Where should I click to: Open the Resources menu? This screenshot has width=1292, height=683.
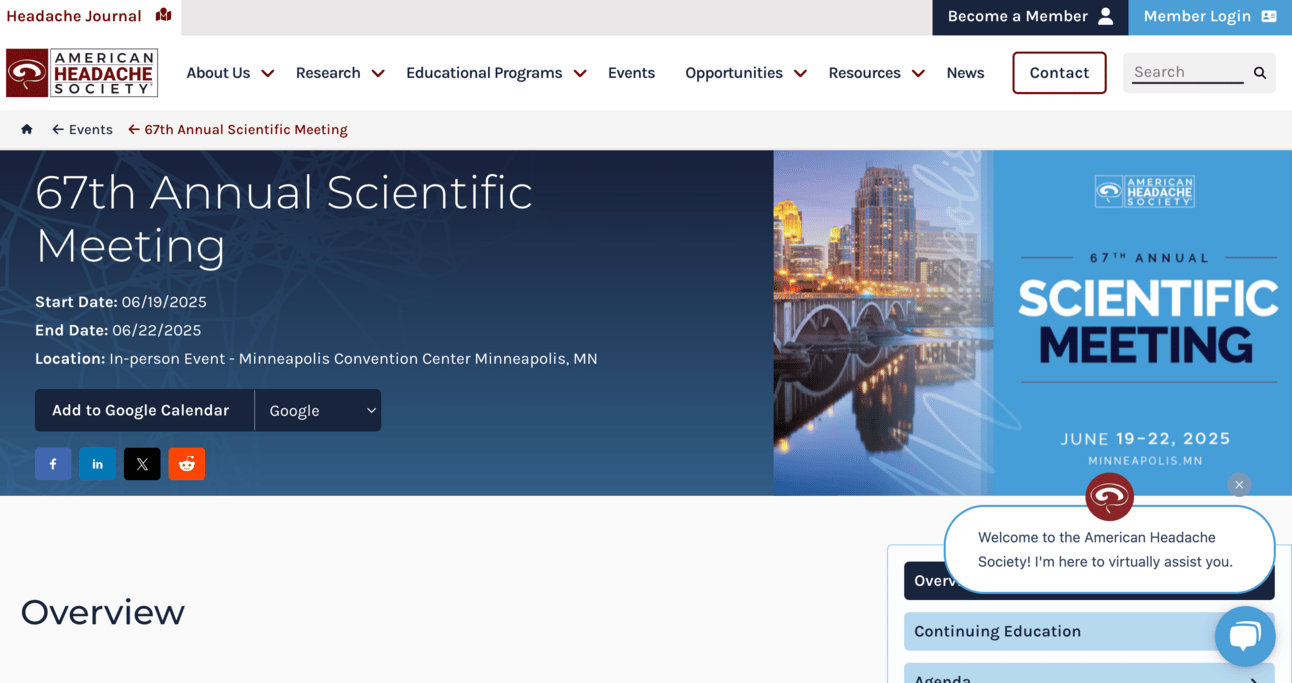tap(864, 73)
